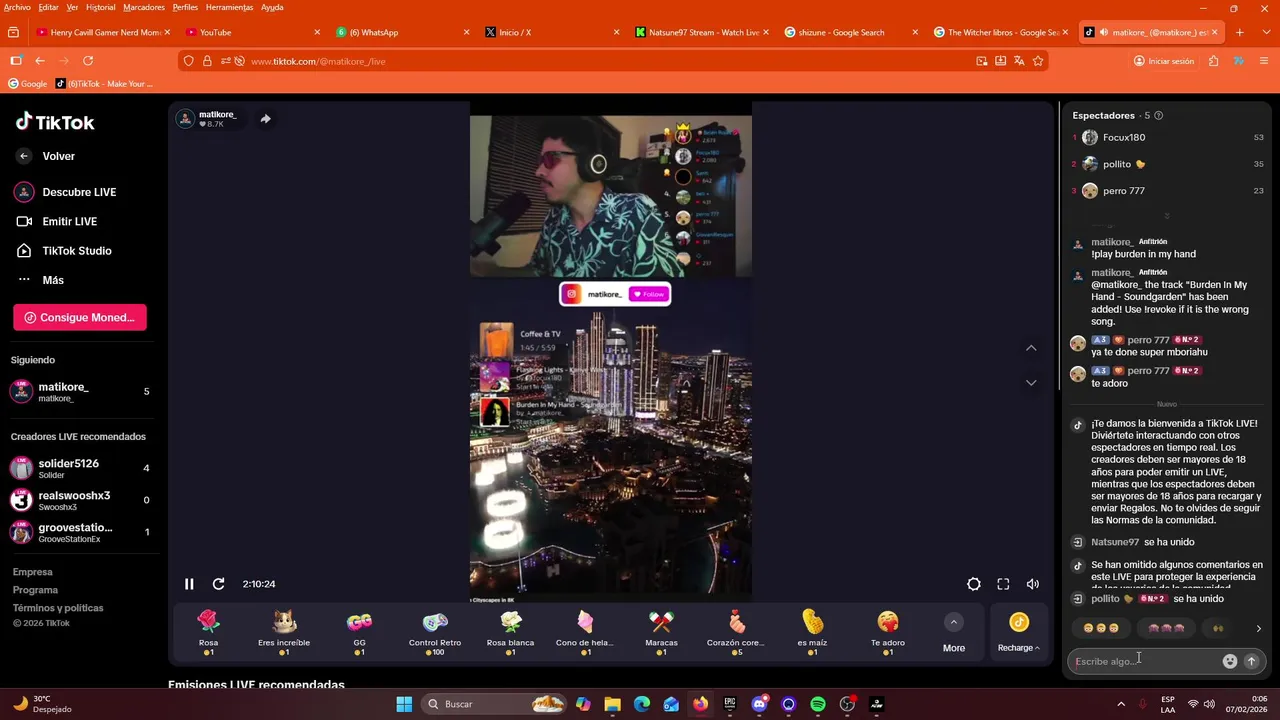Open Términos y políticas footer link
Screen dimensions: 1280x720
pos(58,608)
